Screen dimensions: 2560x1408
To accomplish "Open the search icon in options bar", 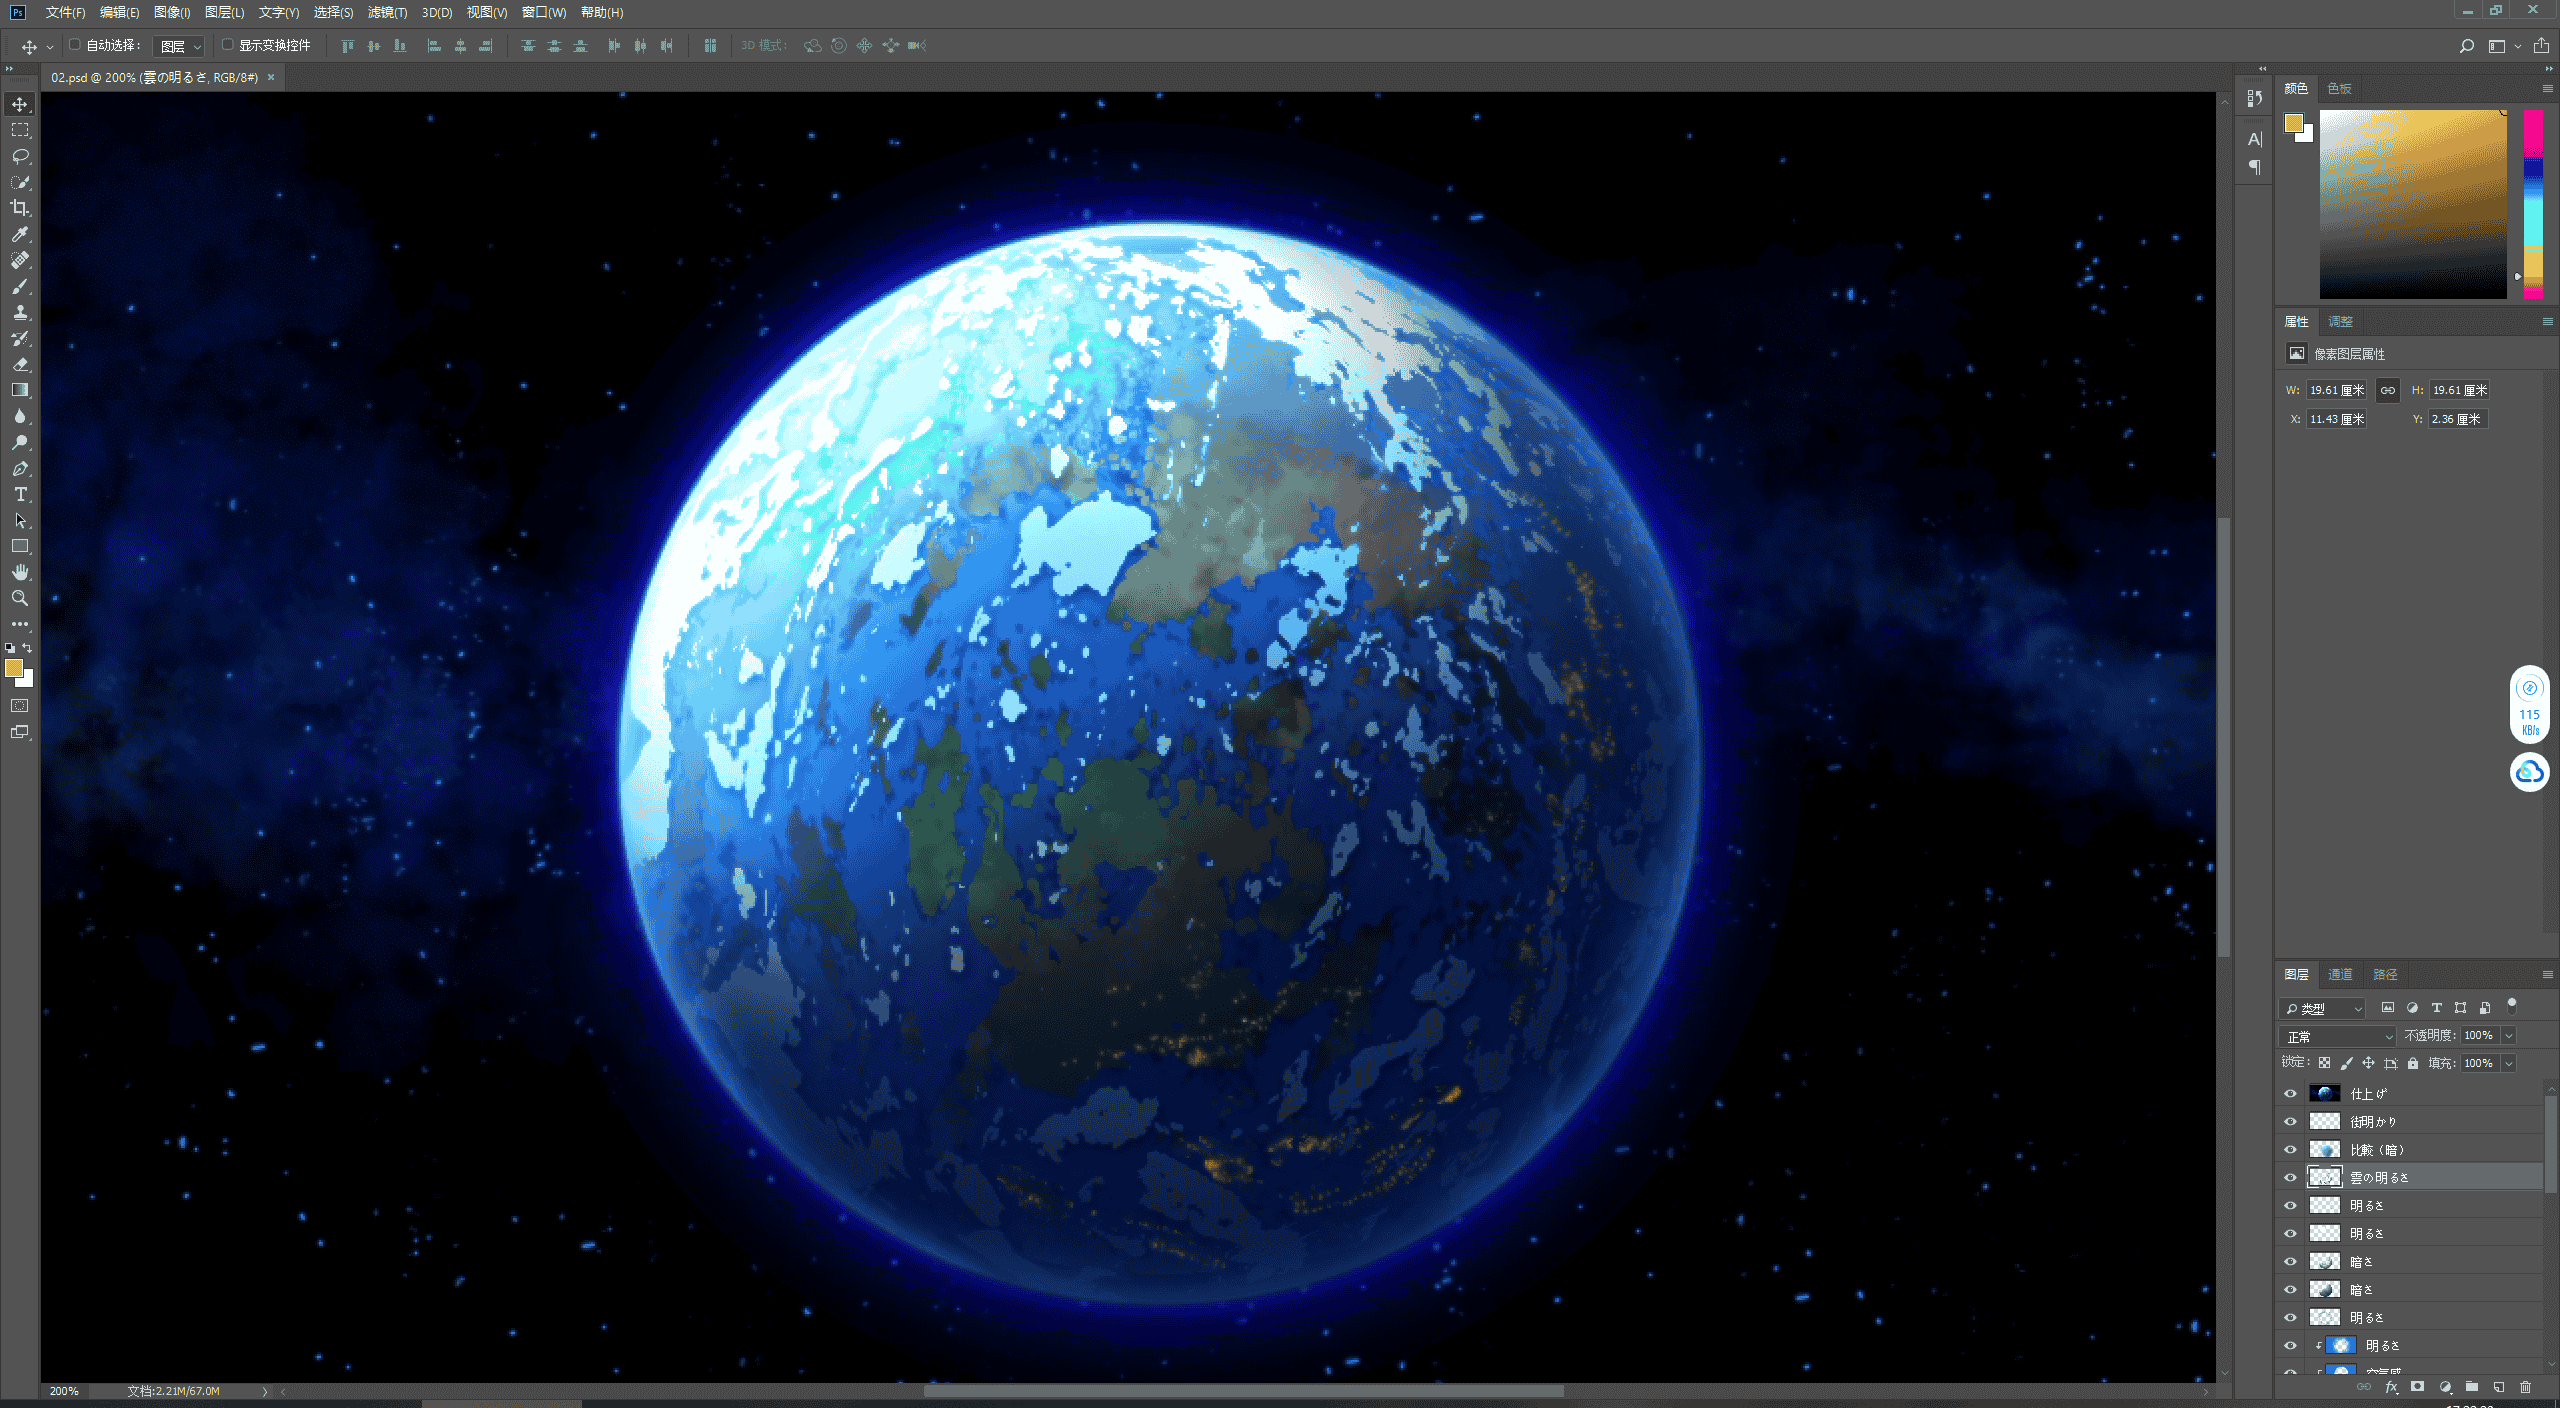I will pyautogui.click(x=2466, y=46).
